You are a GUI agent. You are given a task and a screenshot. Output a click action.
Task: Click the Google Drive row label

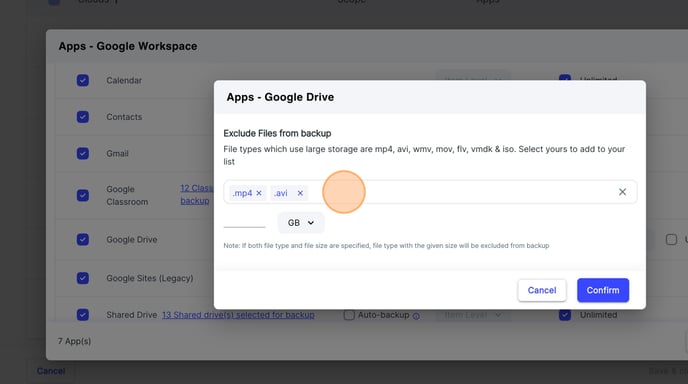coord(132,240)
